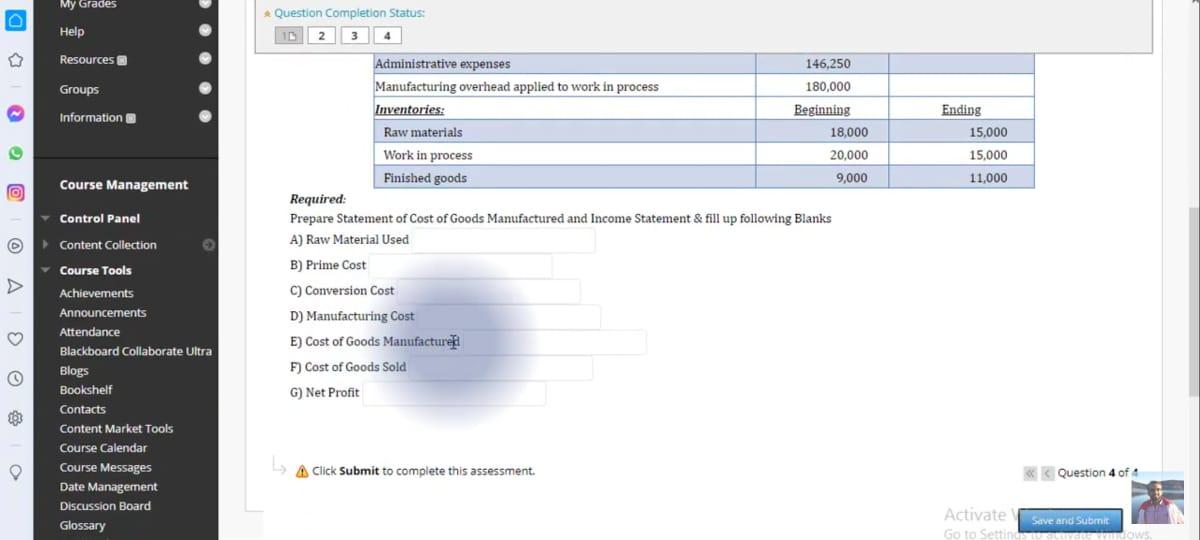Click the Raw materials ending value 15,000
Image resolution: width=1200 pixels, height=540 pixels.
(988, 132)
